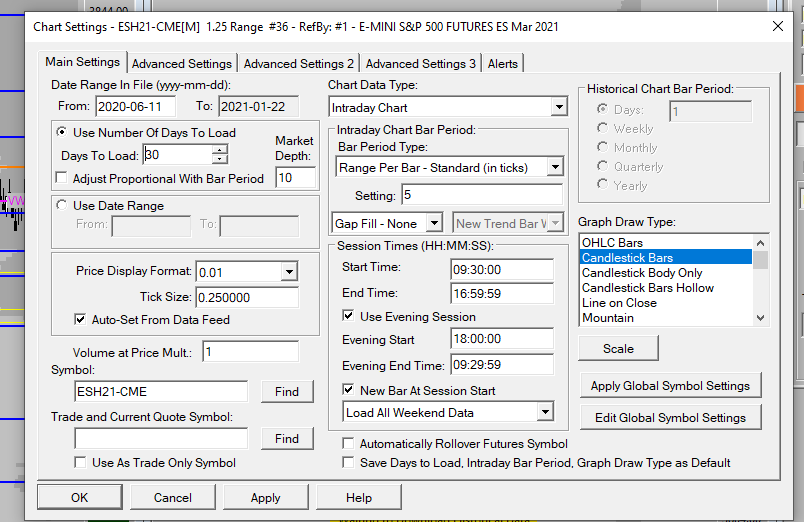Open the Gap Fill - None dropdown
Viewport: 804px width, 522px height.
[434, 223]
